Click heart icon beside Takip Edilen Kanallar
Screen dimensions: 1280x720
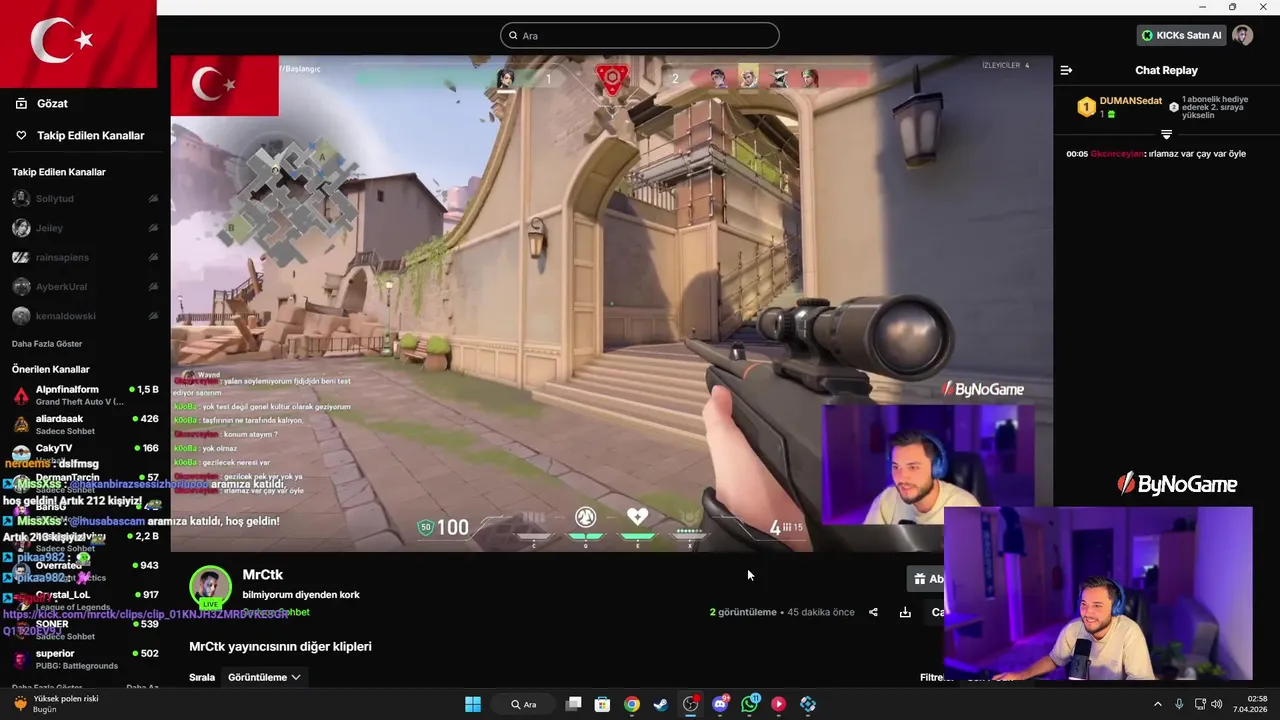tap(21, 135)
